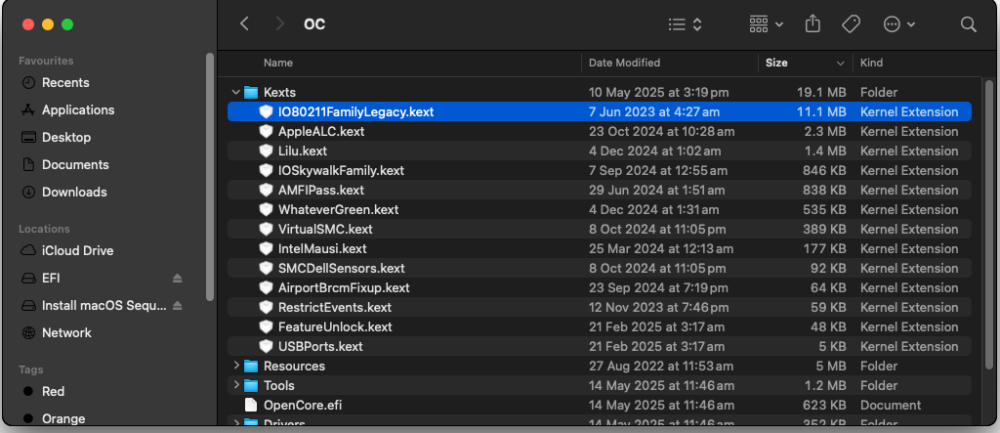
Task: Sort by the Kind column header
Action: click(x=871, y=62)
